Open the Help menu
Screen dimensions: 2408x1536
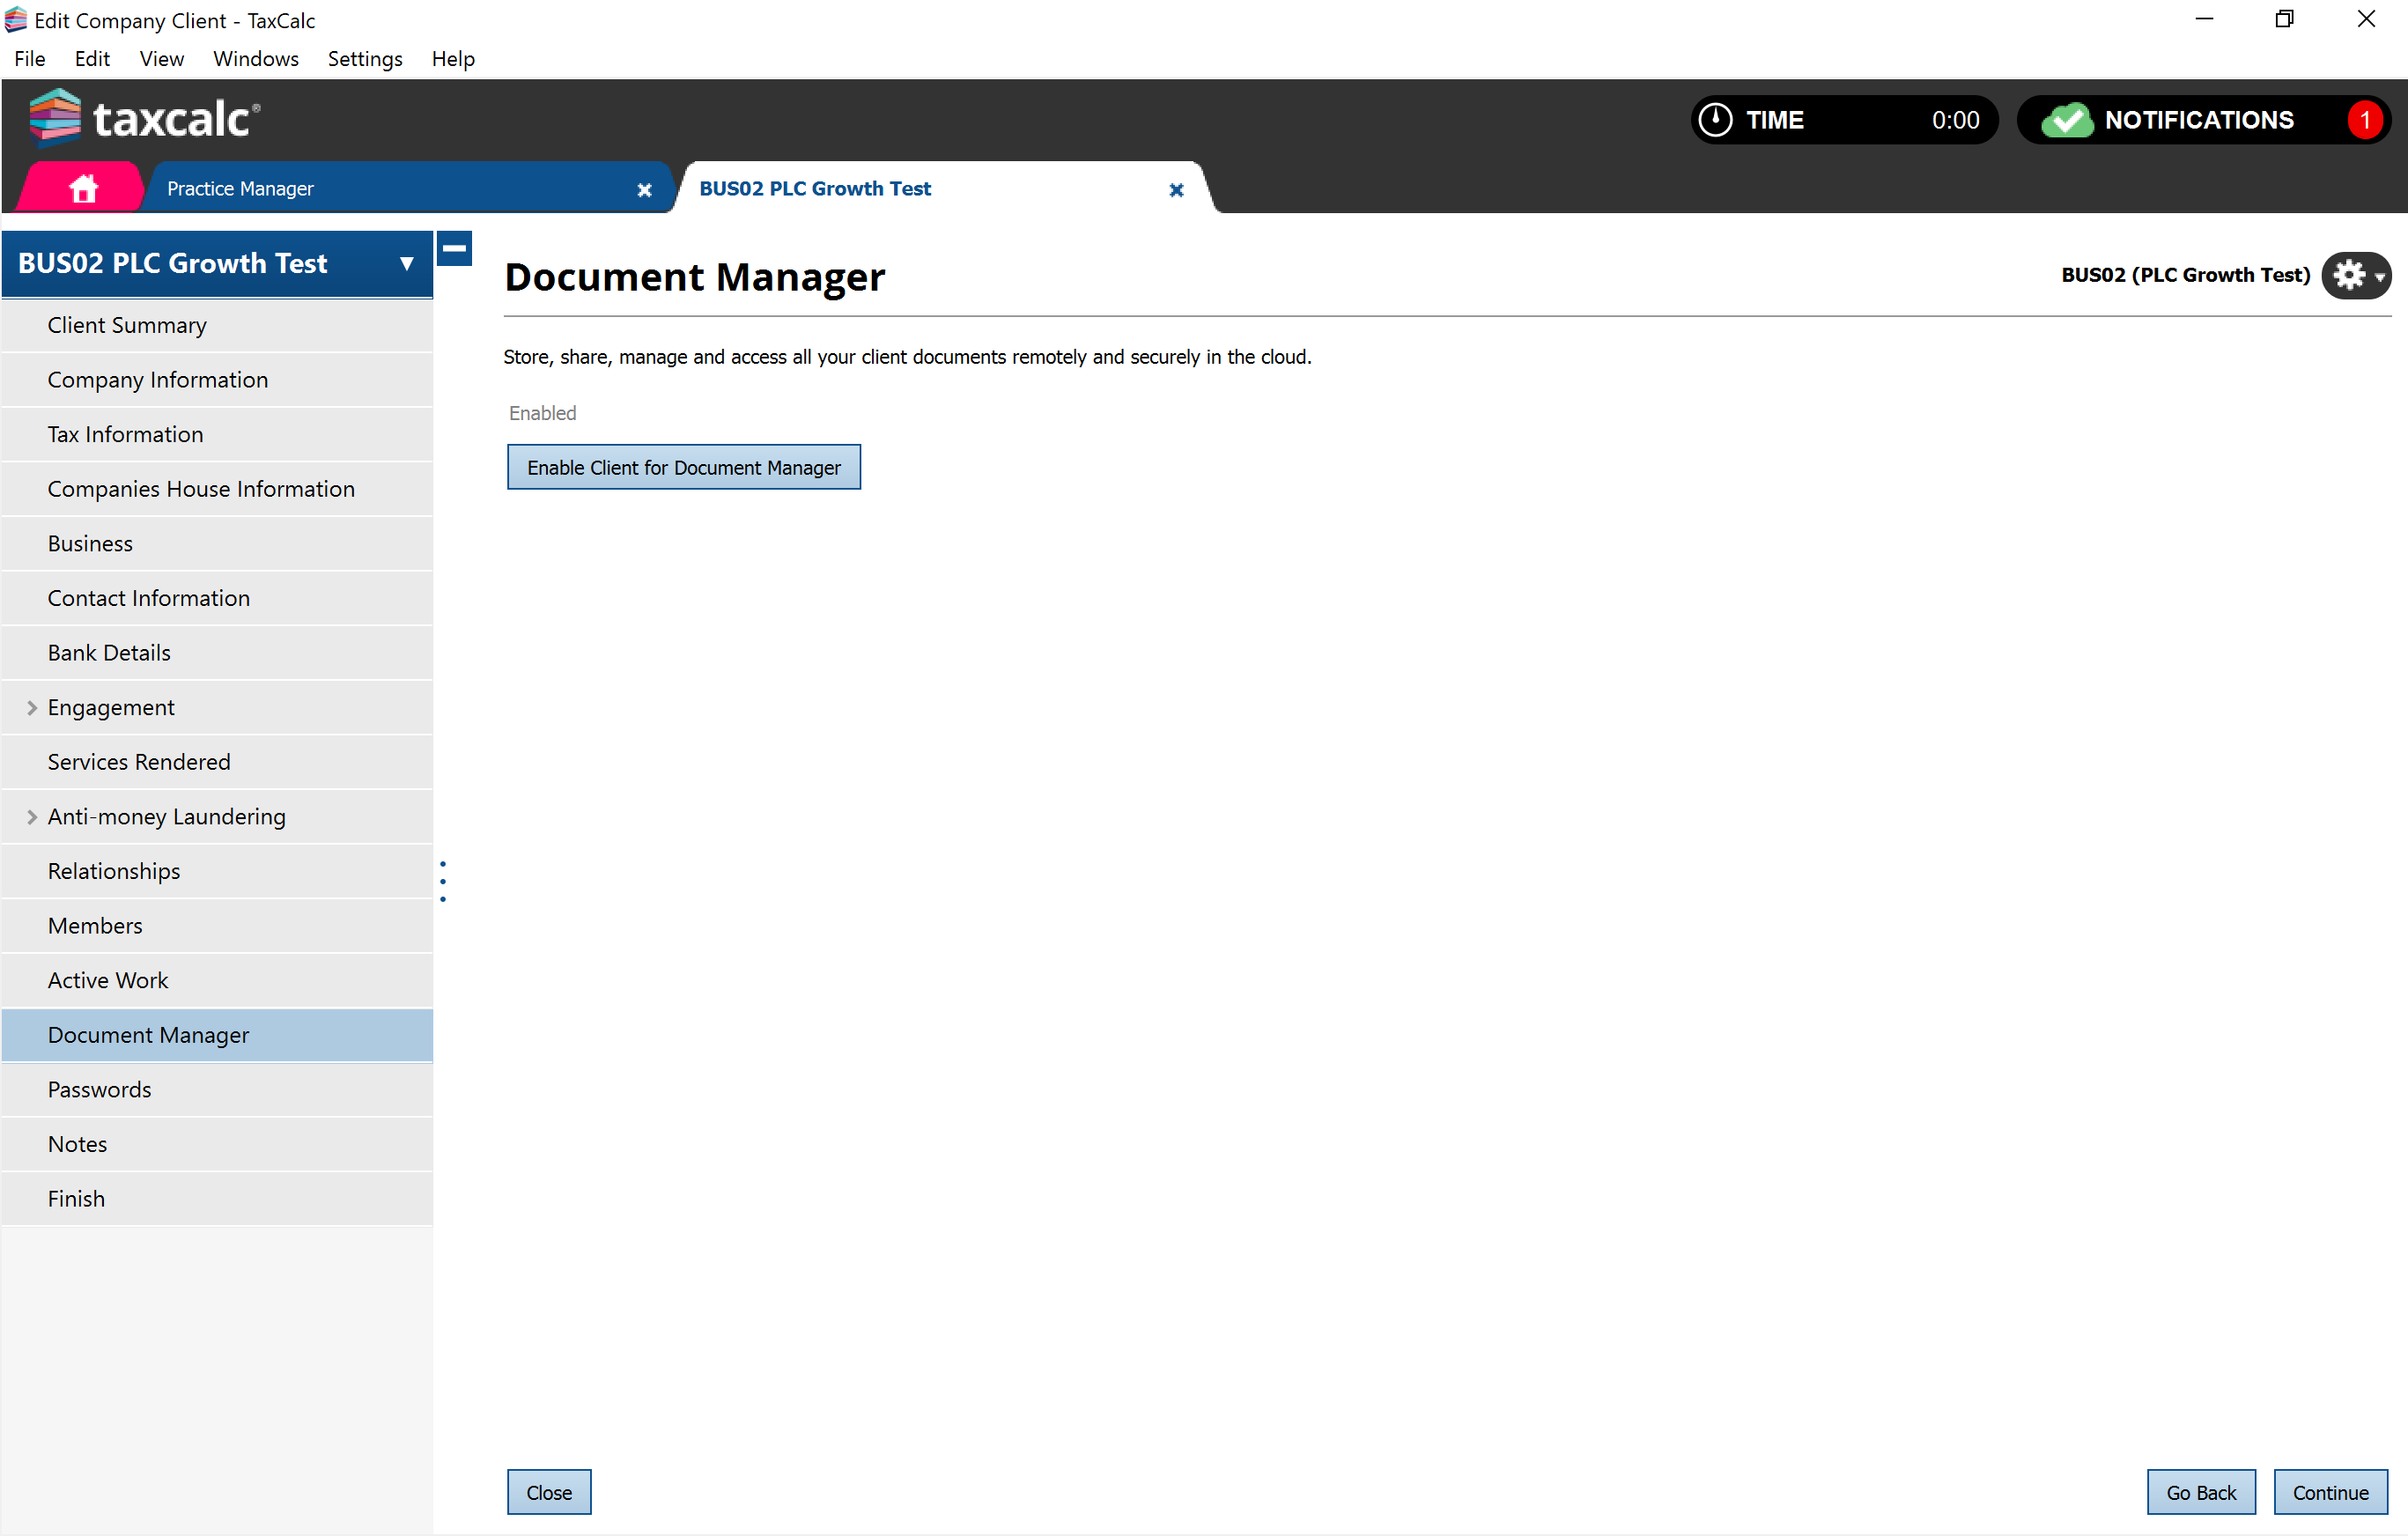(453, 59)
